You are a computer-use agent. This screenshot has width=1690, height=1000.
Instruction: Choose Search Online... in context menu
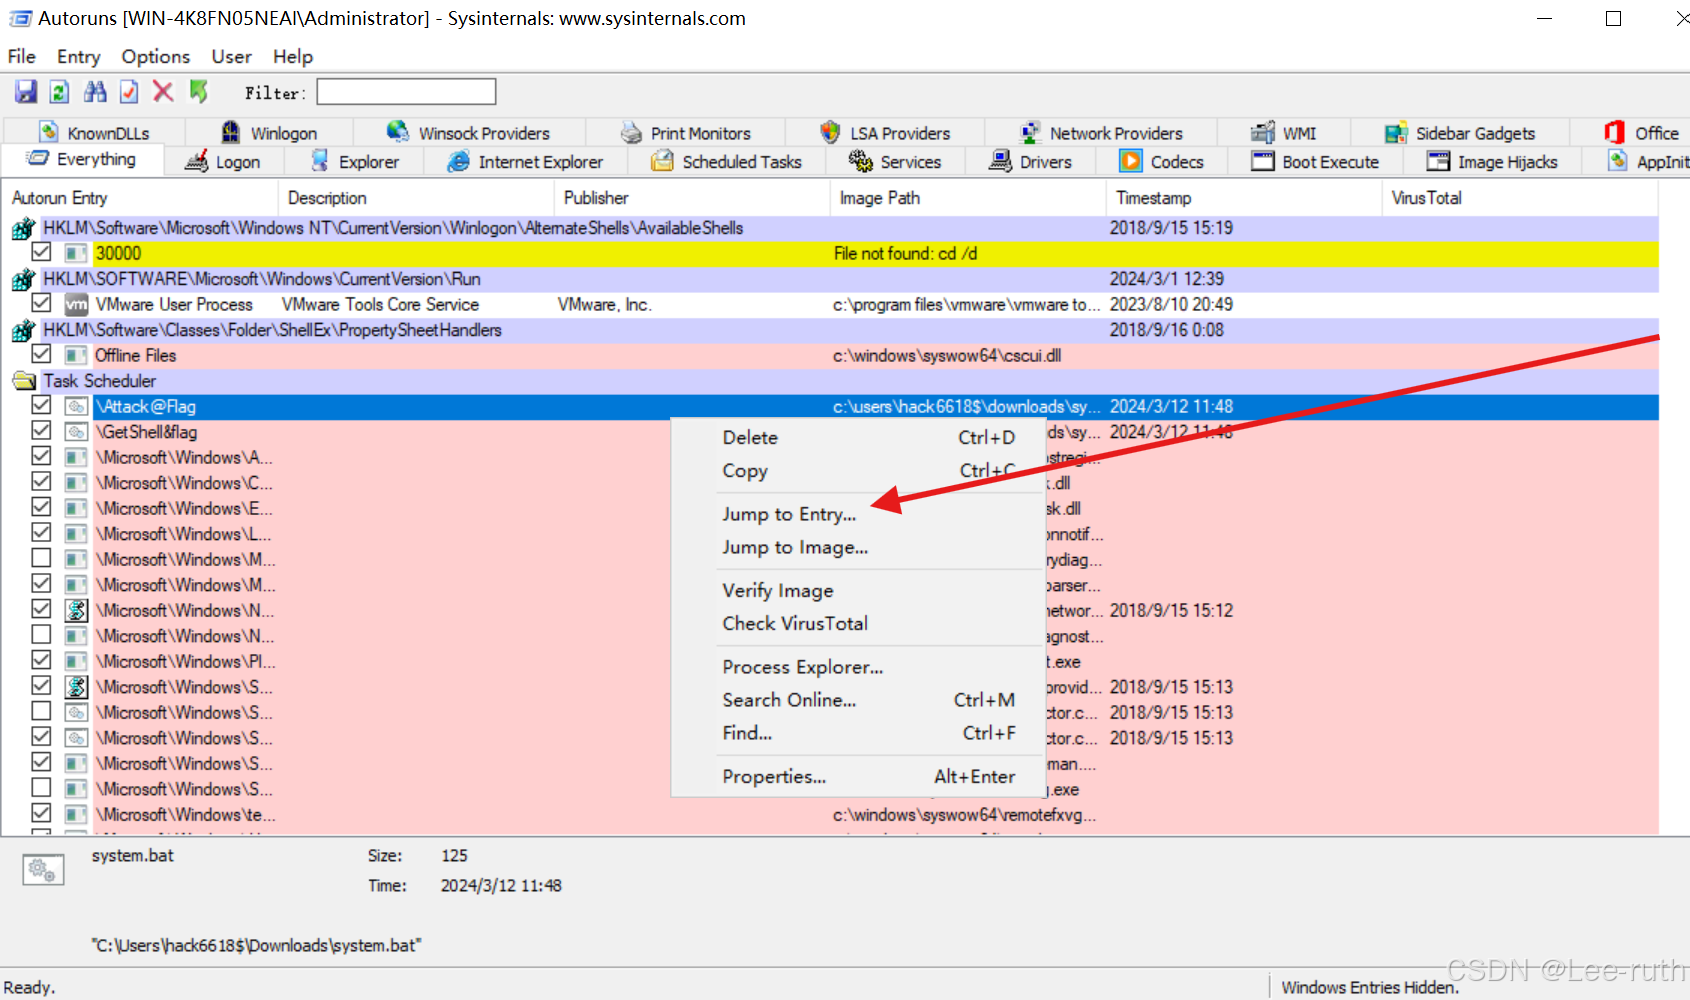[858, 700]
